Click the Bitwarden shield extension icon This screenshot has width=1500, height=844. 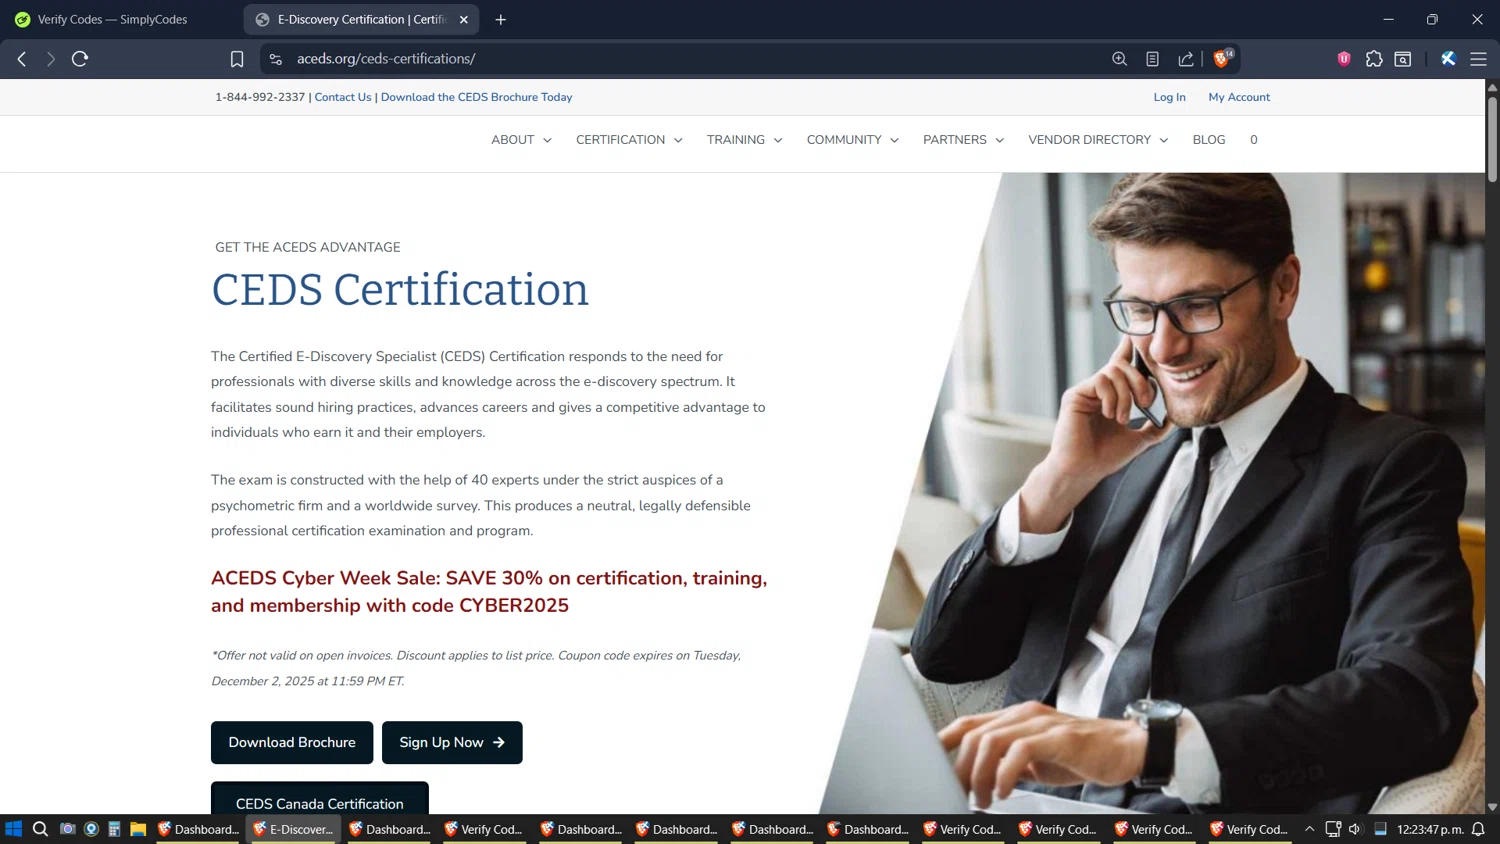(x=1344, y=59)
